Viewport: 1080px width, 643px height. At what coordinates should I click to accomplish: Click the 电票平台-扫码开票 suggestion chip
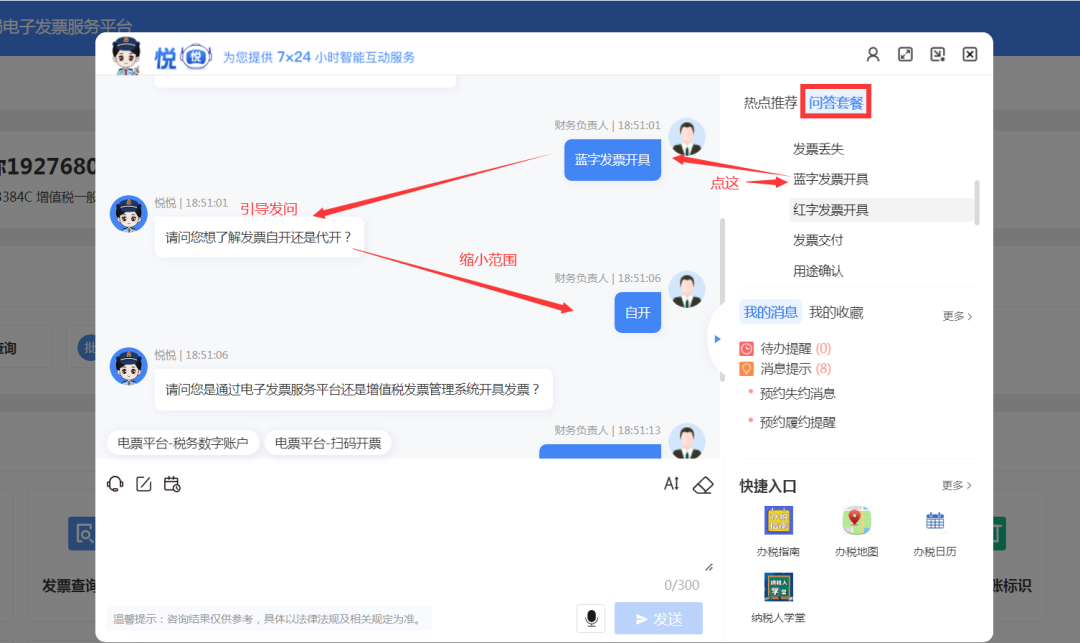pos(328,443)
